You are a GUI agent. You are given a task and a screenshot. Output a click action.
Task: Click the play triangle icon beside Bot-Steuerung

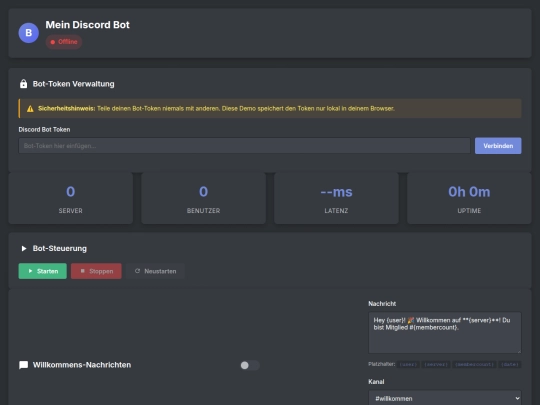click(x=24, y=248)
